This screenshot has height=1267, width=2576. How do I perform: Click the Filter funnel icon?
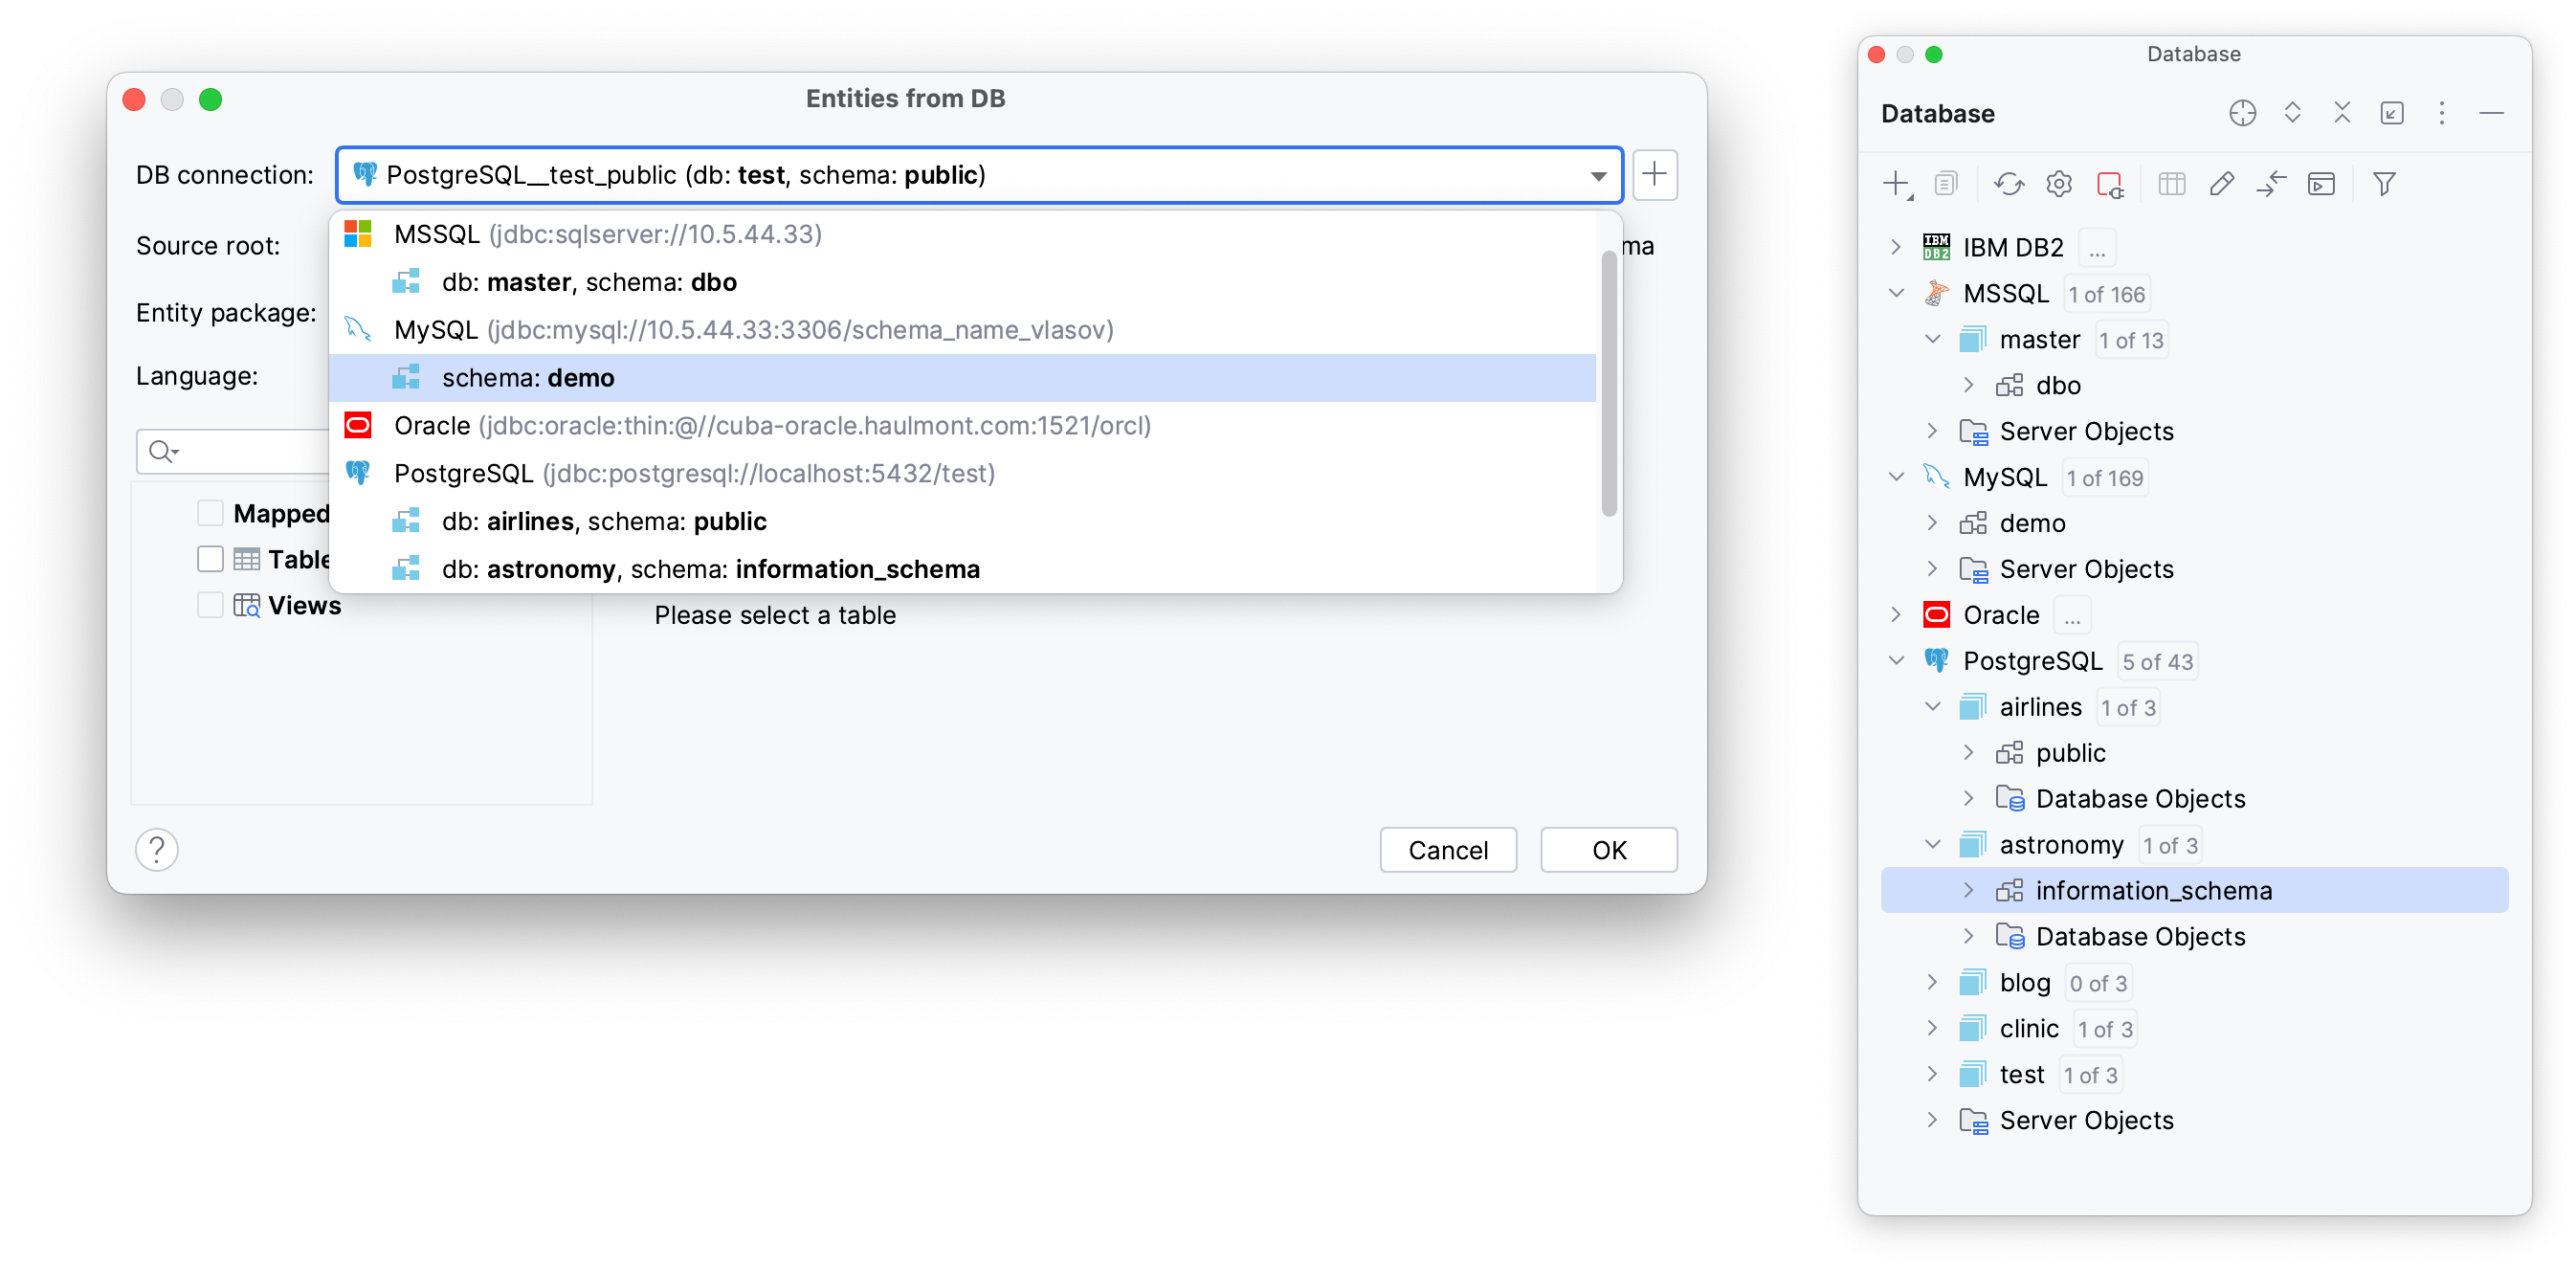(x=2384, y=184)
